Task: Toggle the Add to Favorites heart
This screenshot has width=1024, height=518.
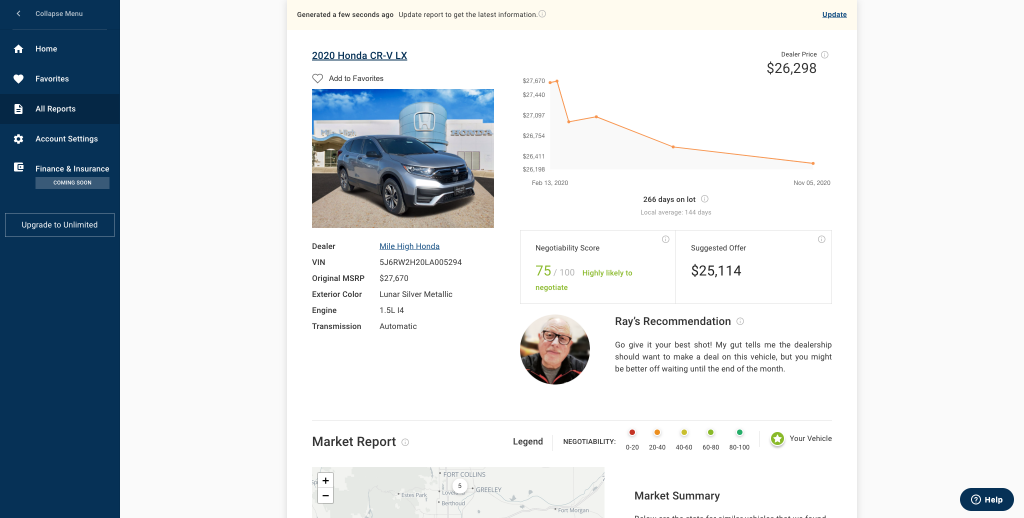Action: click(x=317, y=78)
